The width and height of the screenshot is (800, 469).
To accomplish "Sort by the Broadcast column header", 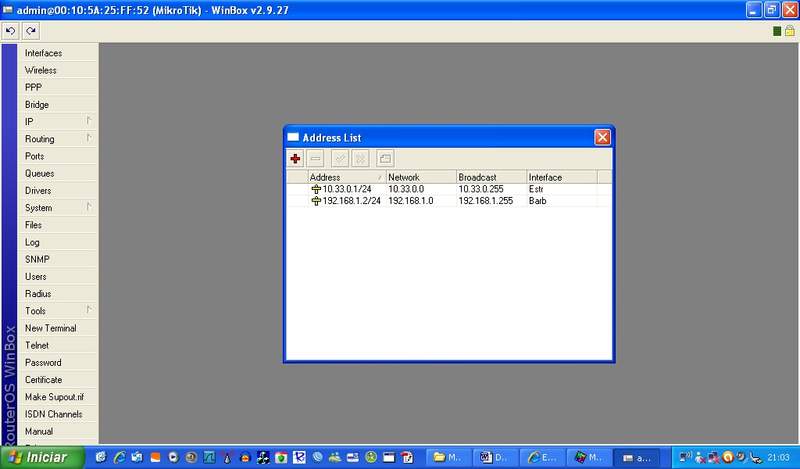I will pyautogui.click(x=492, y=178).
